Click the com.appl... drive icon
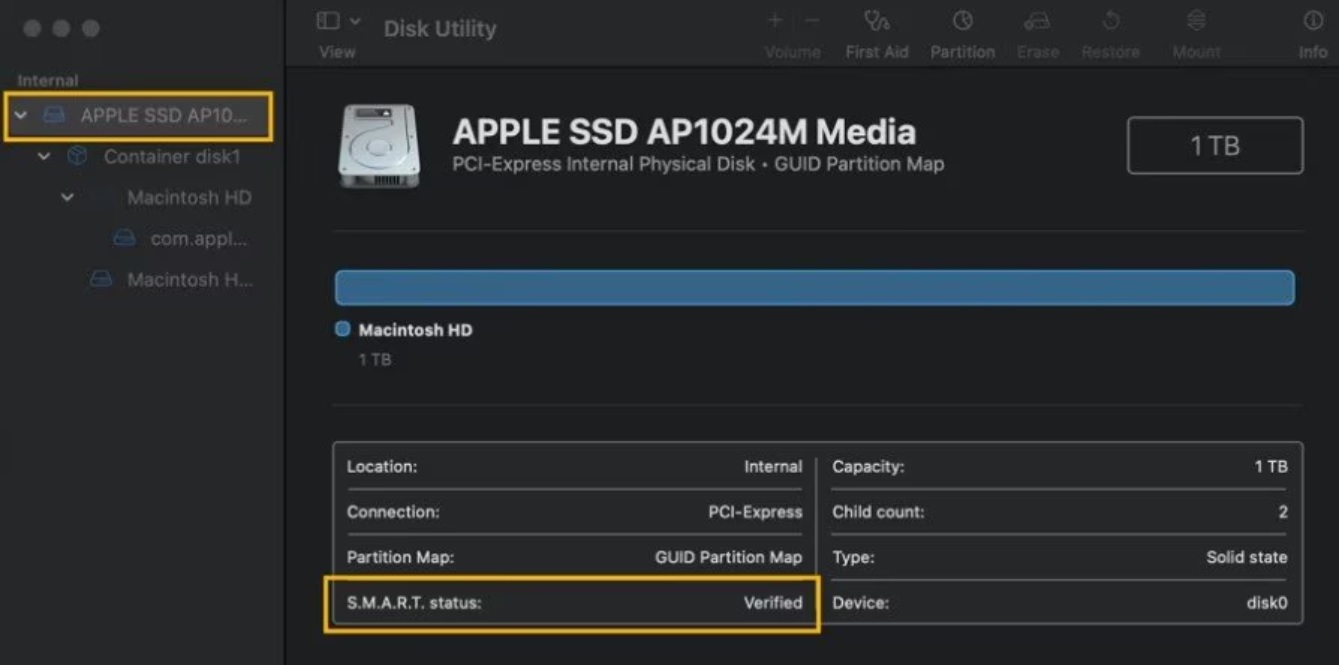 (x=124, y=239)
